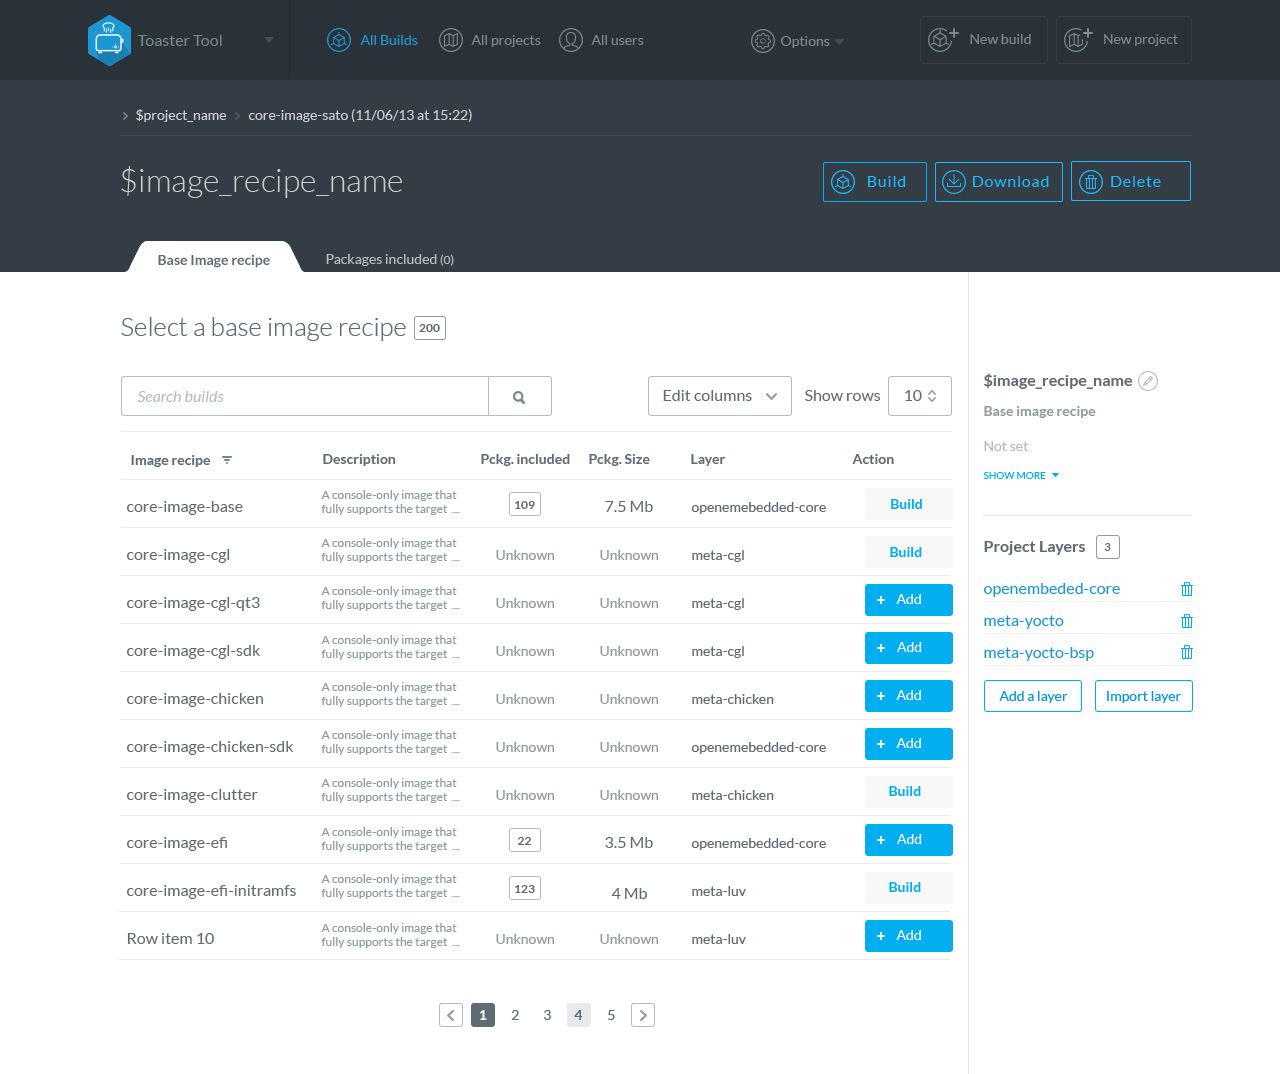Screen dimensions: 1280x1074
Task: Sort by Image recipe filter icon
Action: [x=227, y=460]
